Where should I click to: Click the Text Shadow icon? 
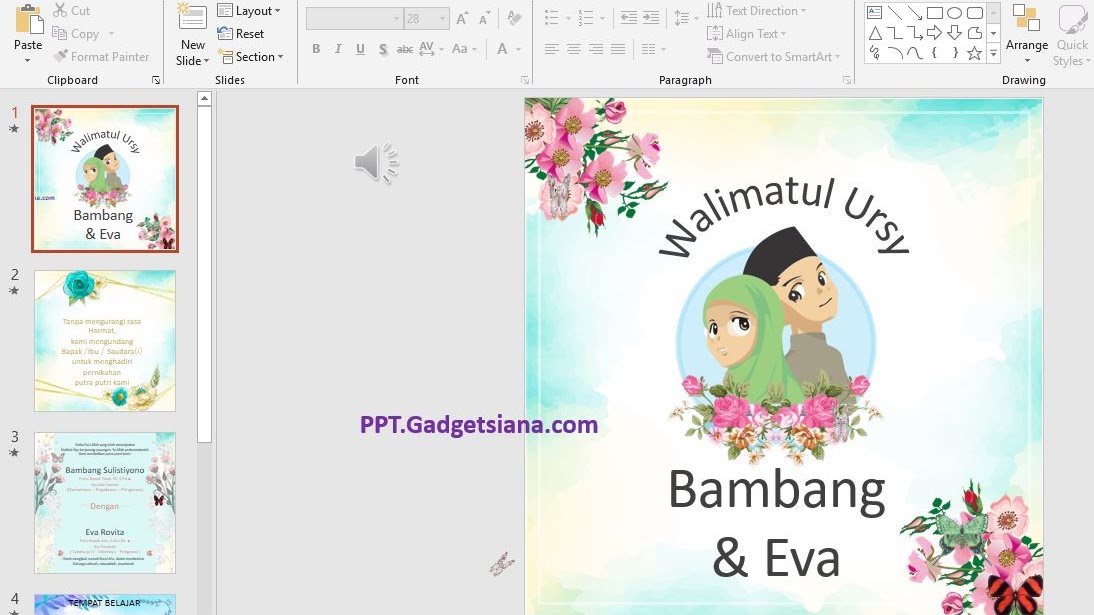pyautogui.click(x=382, y=48)
